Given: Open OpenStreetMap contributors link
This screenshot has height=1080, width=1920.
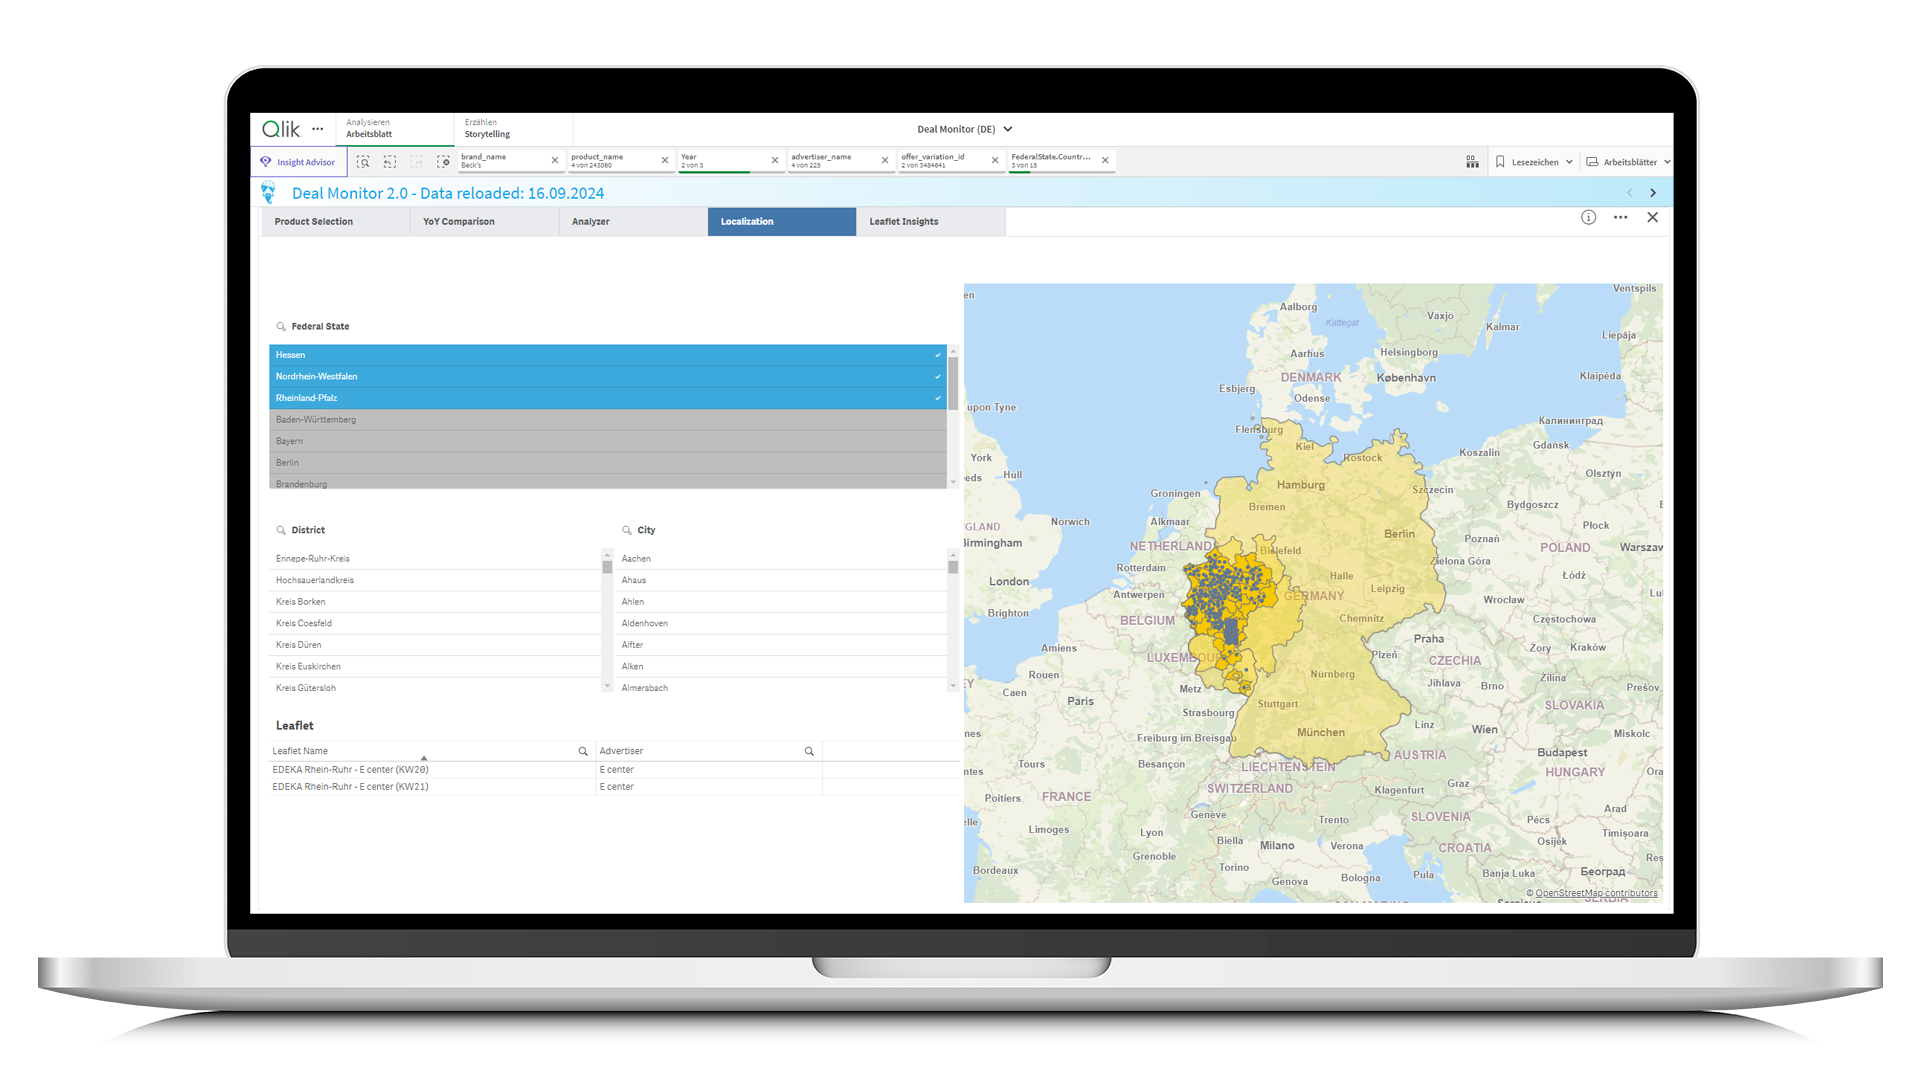Looking at the screenshot, I should pyautogui.click(x=1596, y=894).
